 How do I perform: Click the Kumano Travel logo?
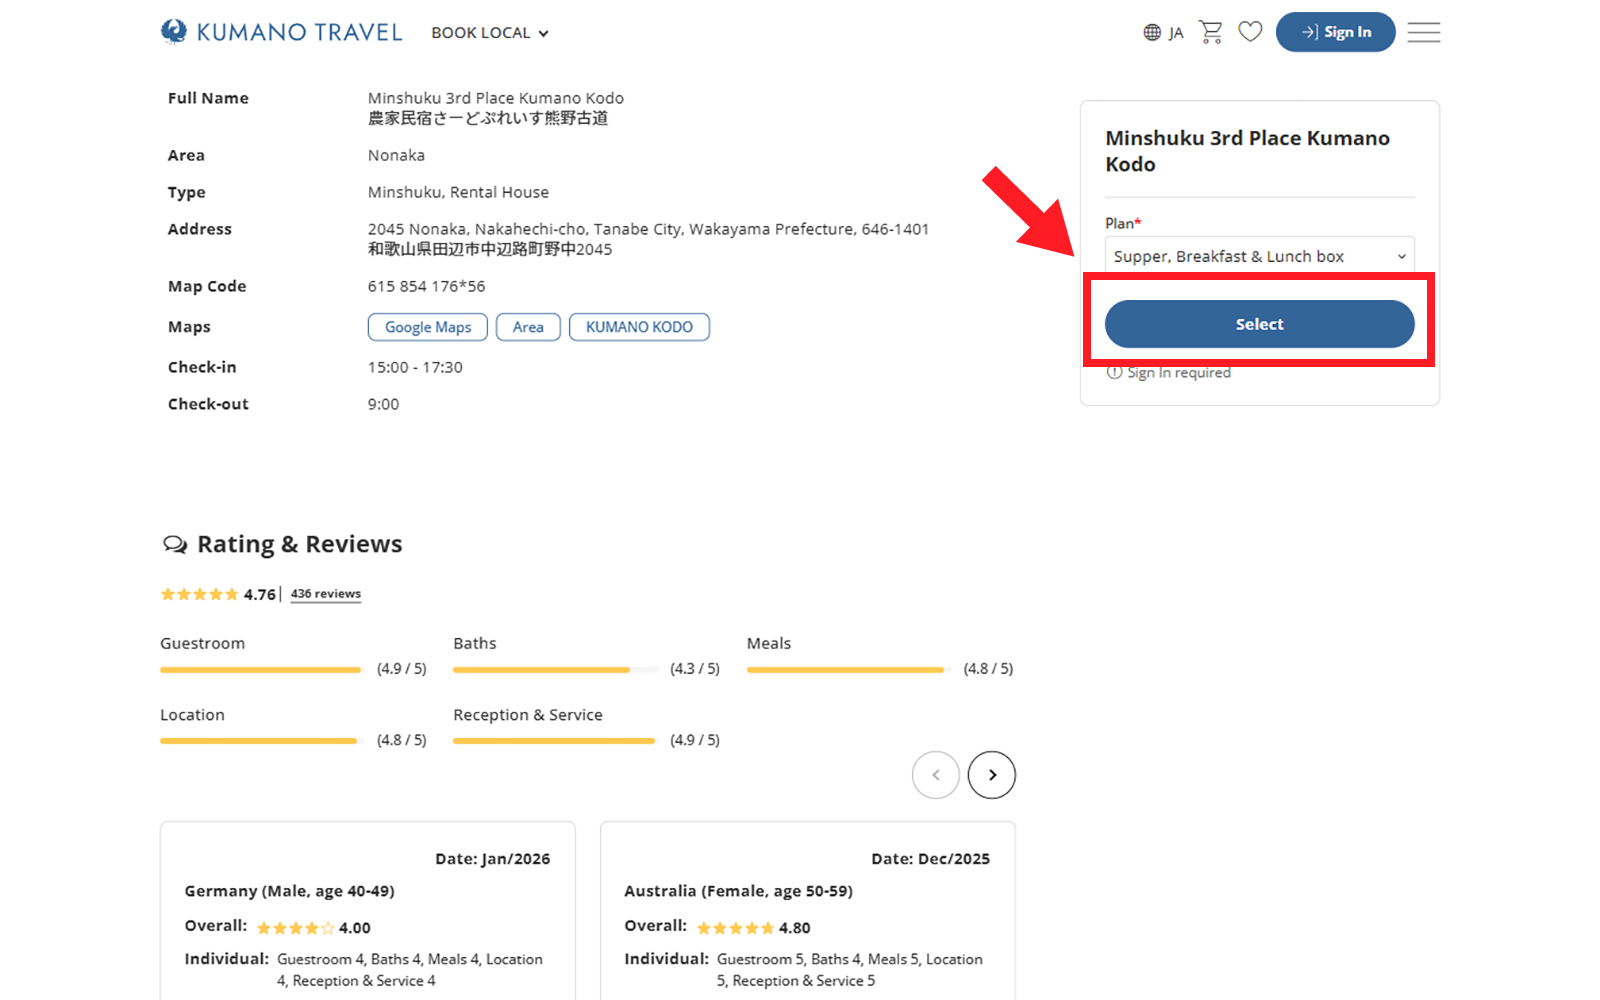[x=281, y=32]
